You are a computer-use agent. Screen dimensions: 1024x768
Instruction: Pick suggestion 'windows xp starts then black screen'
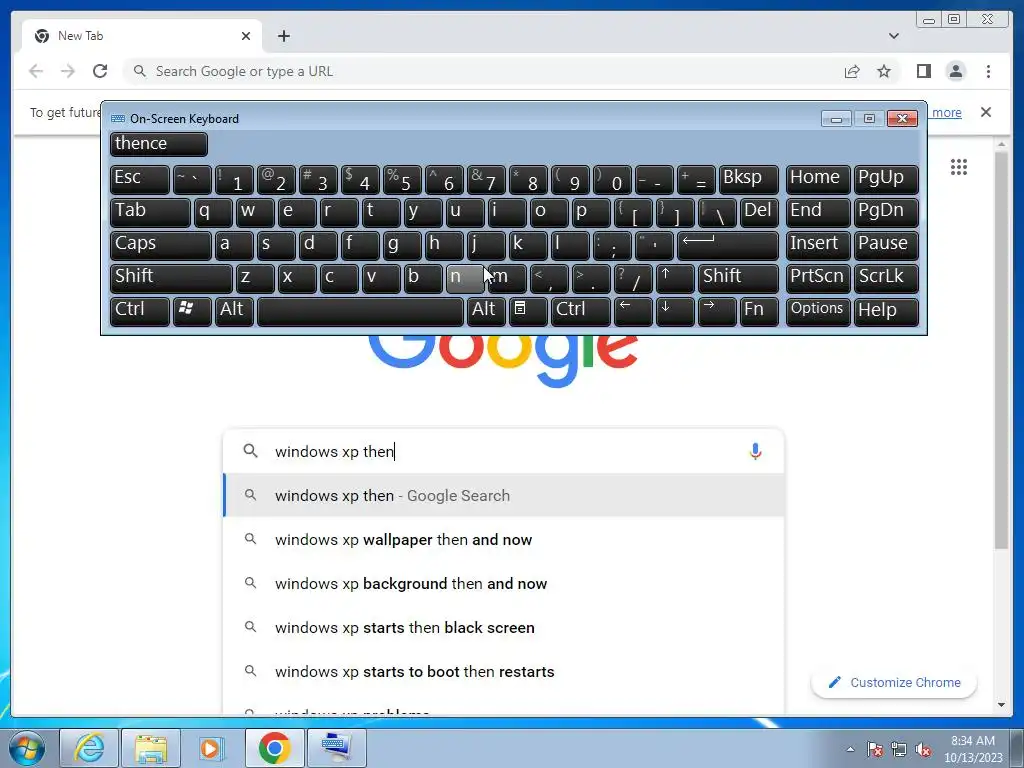click(503, 628)
